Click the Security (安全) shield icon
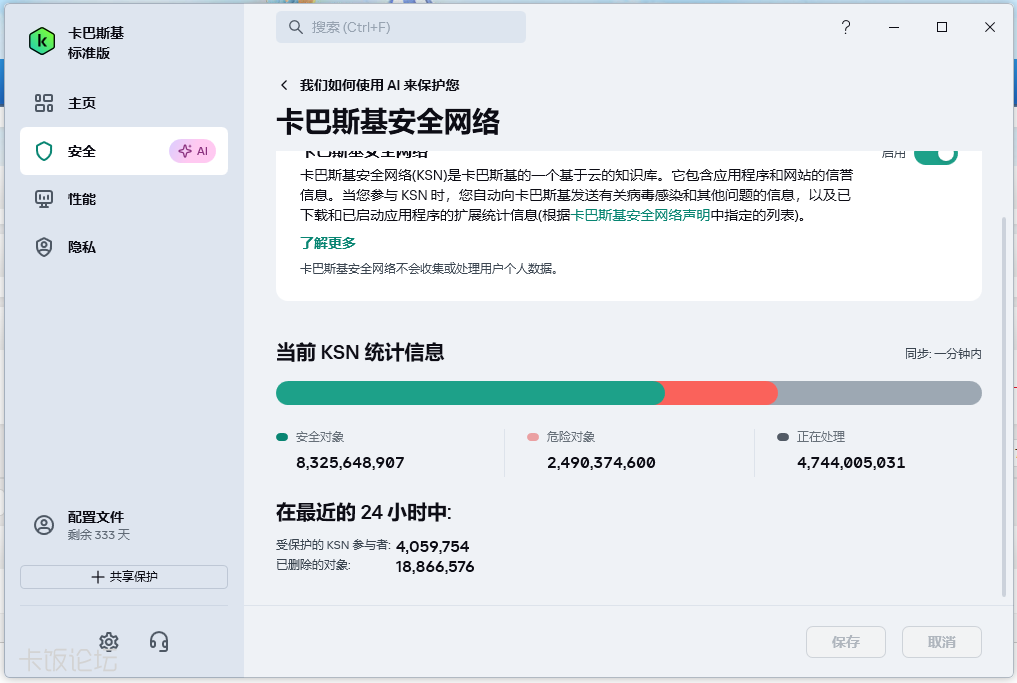The height and width of the screenshot is (683, 1017). pos(43,151)
